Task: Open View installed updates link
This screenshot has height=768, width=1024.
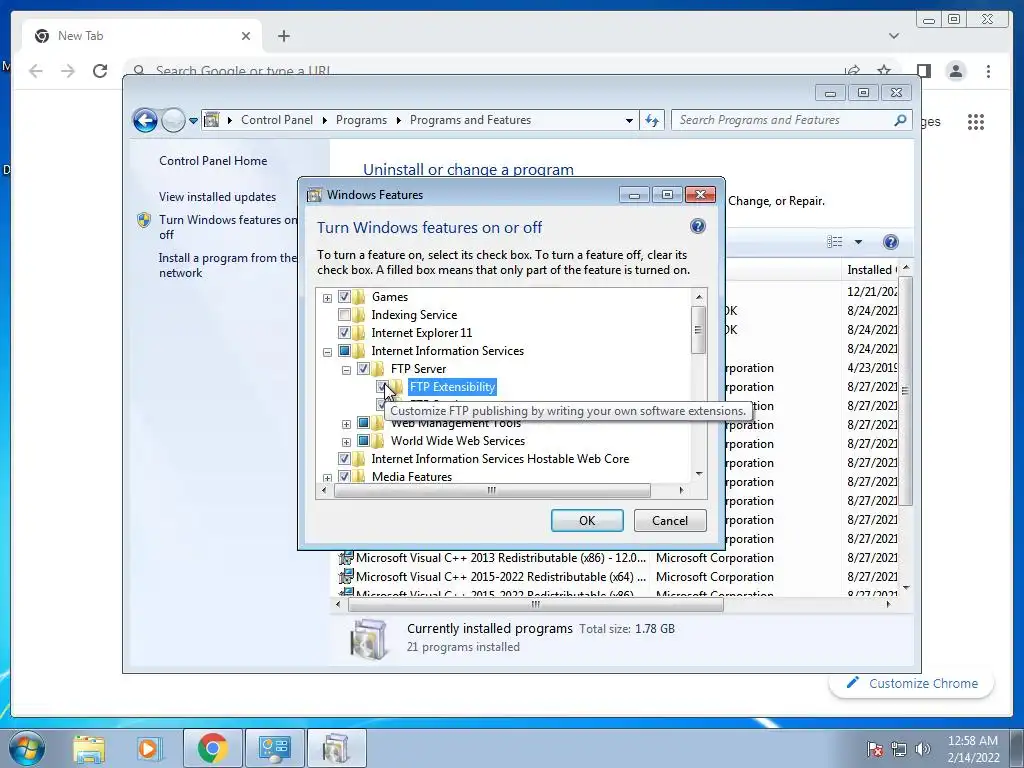Action: click(217, 197)
